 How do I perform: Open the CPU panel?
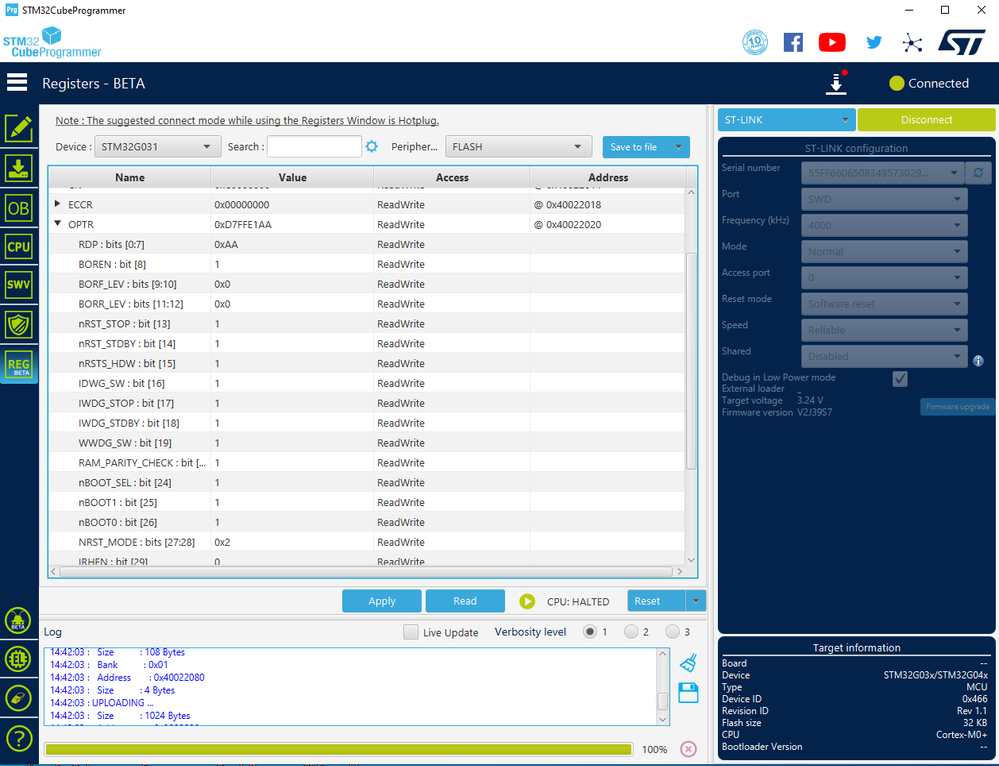tap(18, 247)
